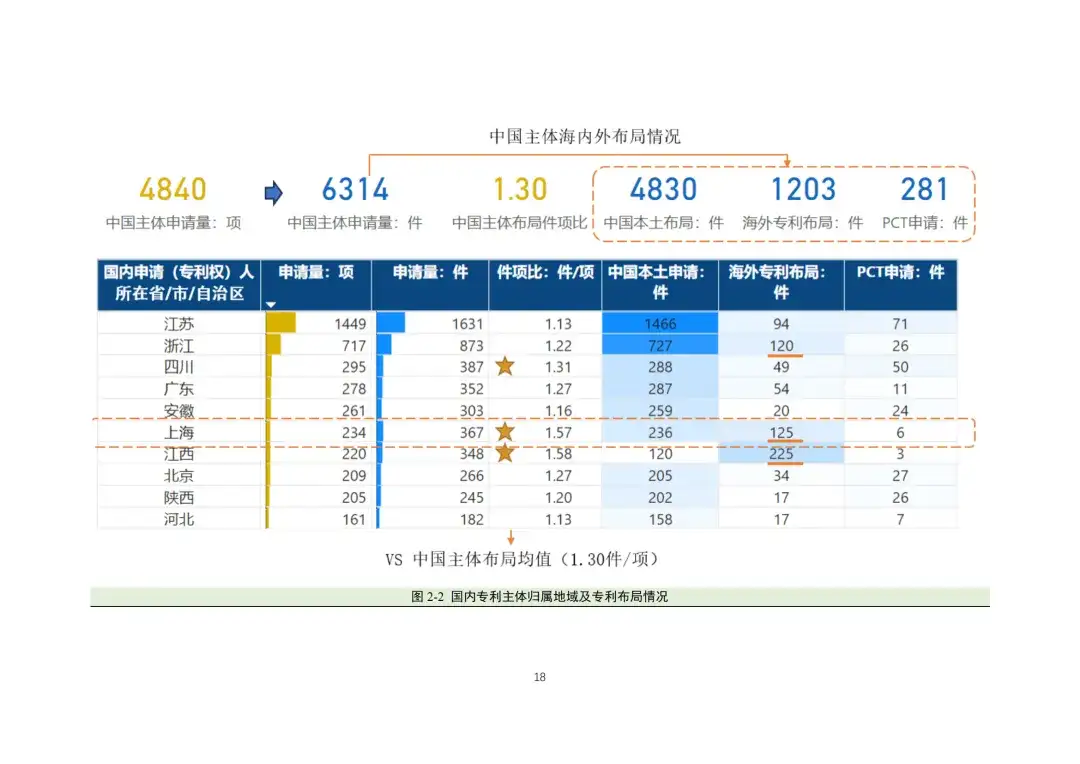Select the 浙江 row label

click(179, 345)
